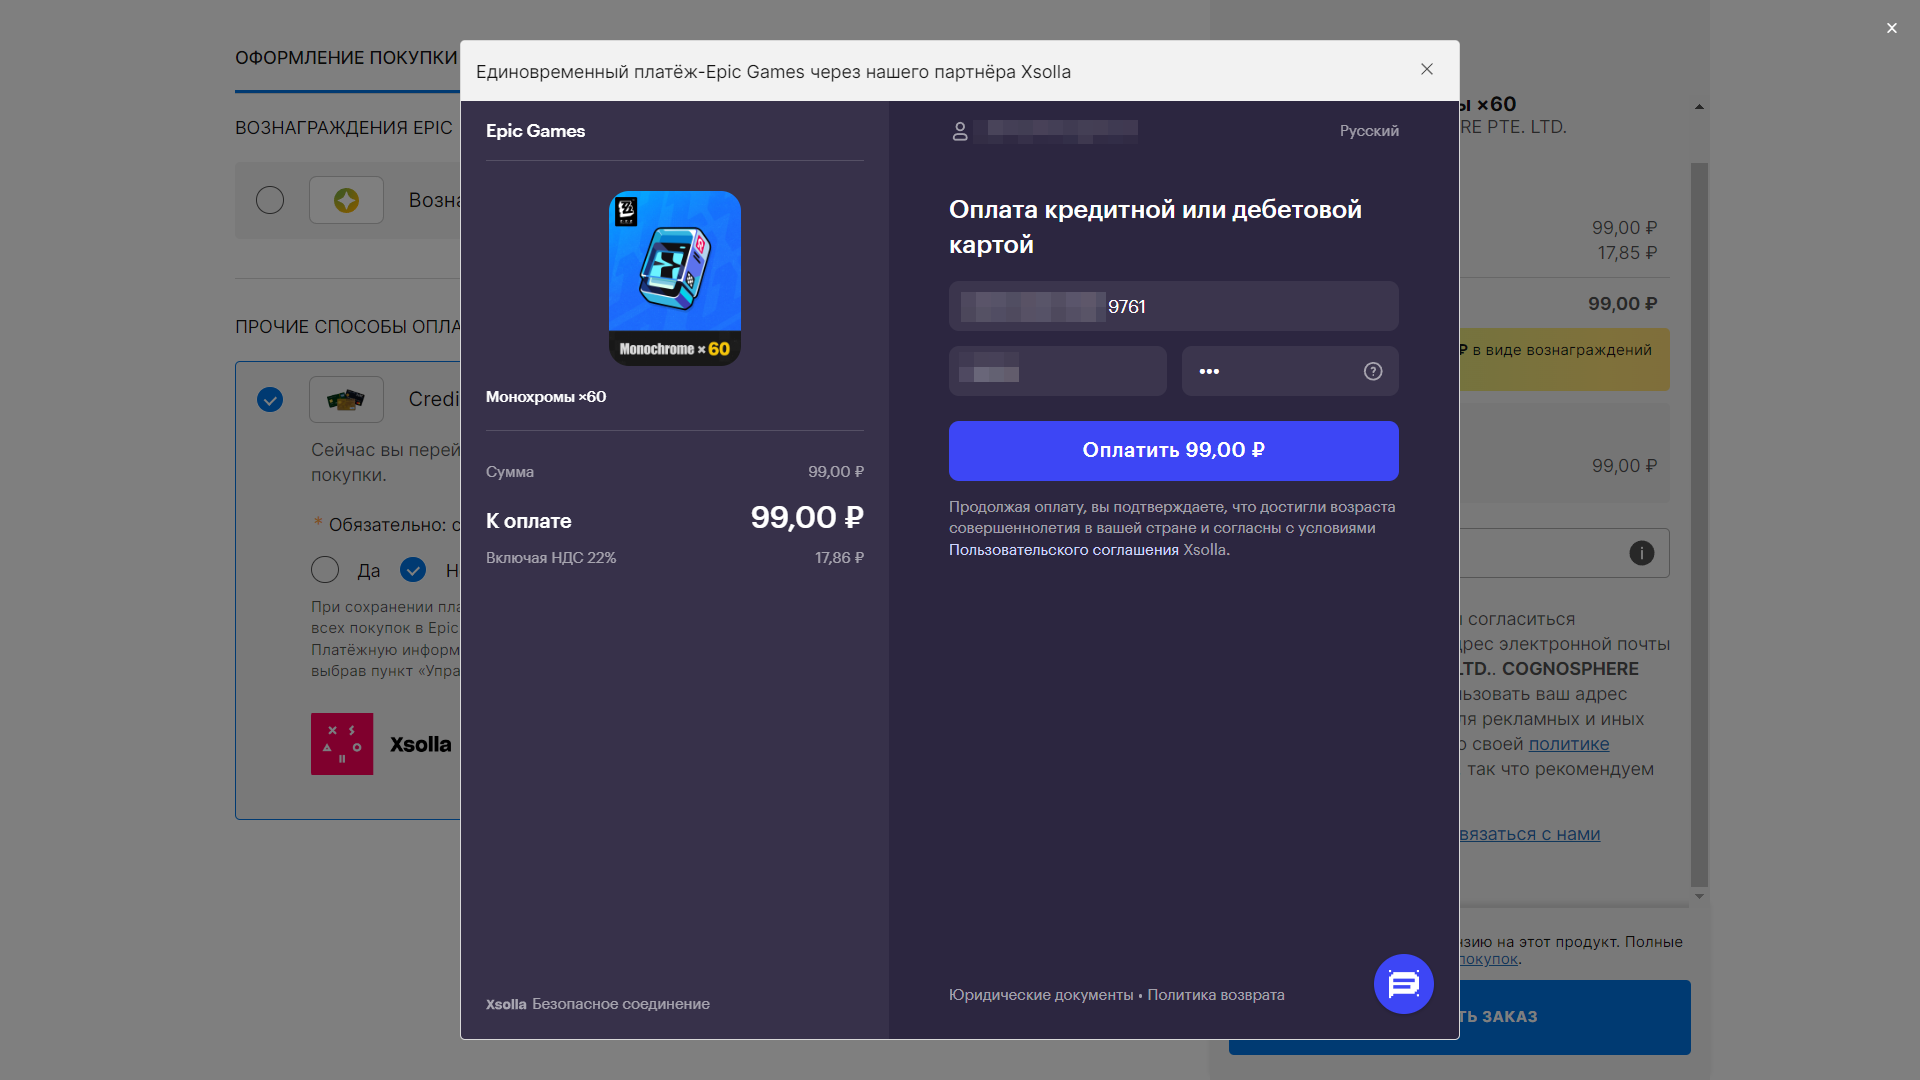
Task: Choose the 'Да' save payment option
Action: point(325,570)
